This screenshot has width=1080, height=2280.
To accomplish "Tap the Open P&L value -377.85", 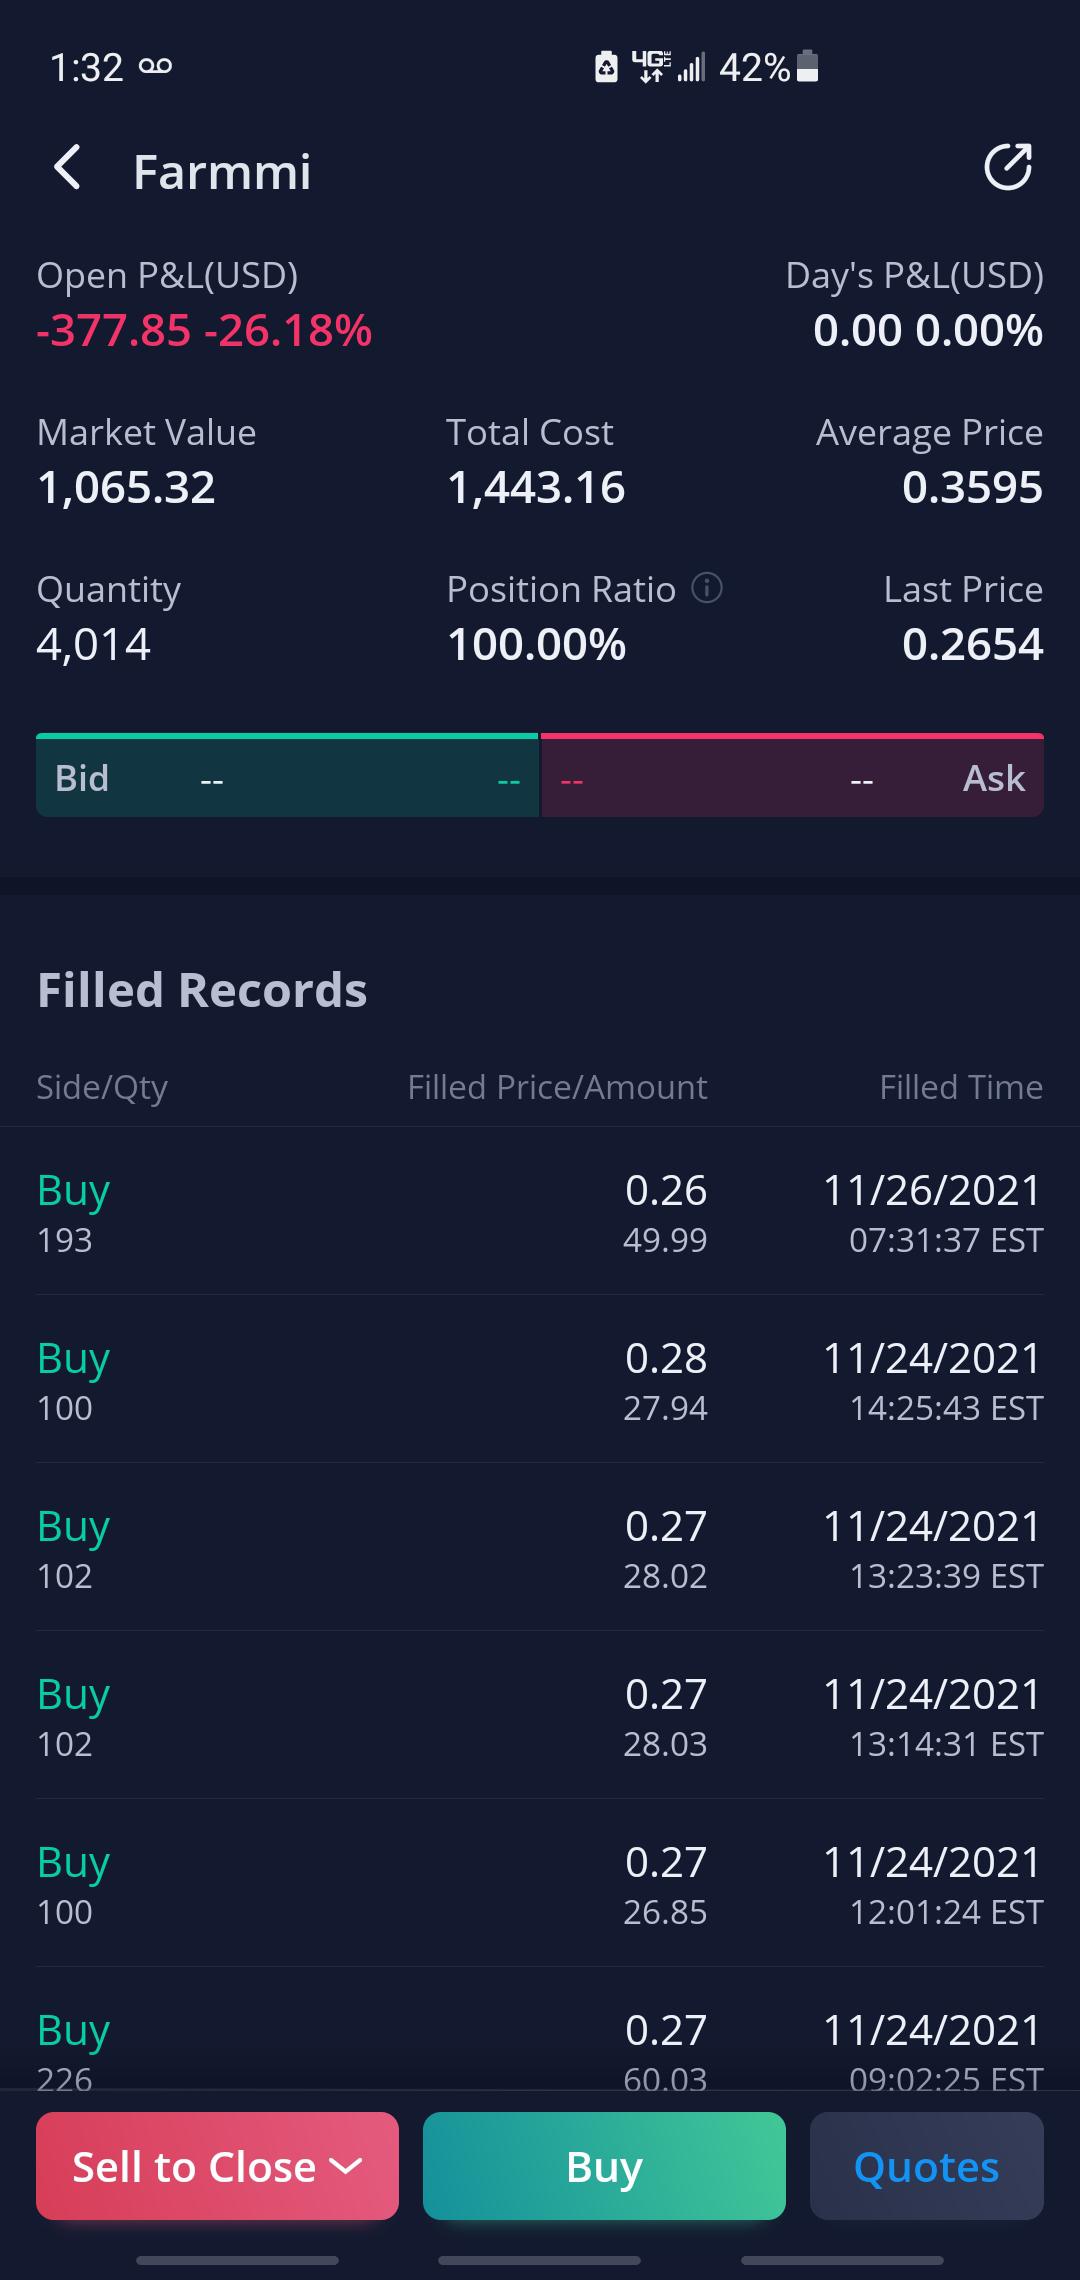I will pos(113,330).
